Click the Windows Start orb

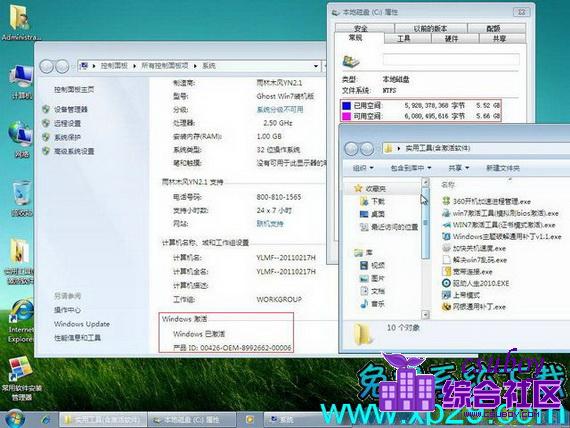point(15,418)
